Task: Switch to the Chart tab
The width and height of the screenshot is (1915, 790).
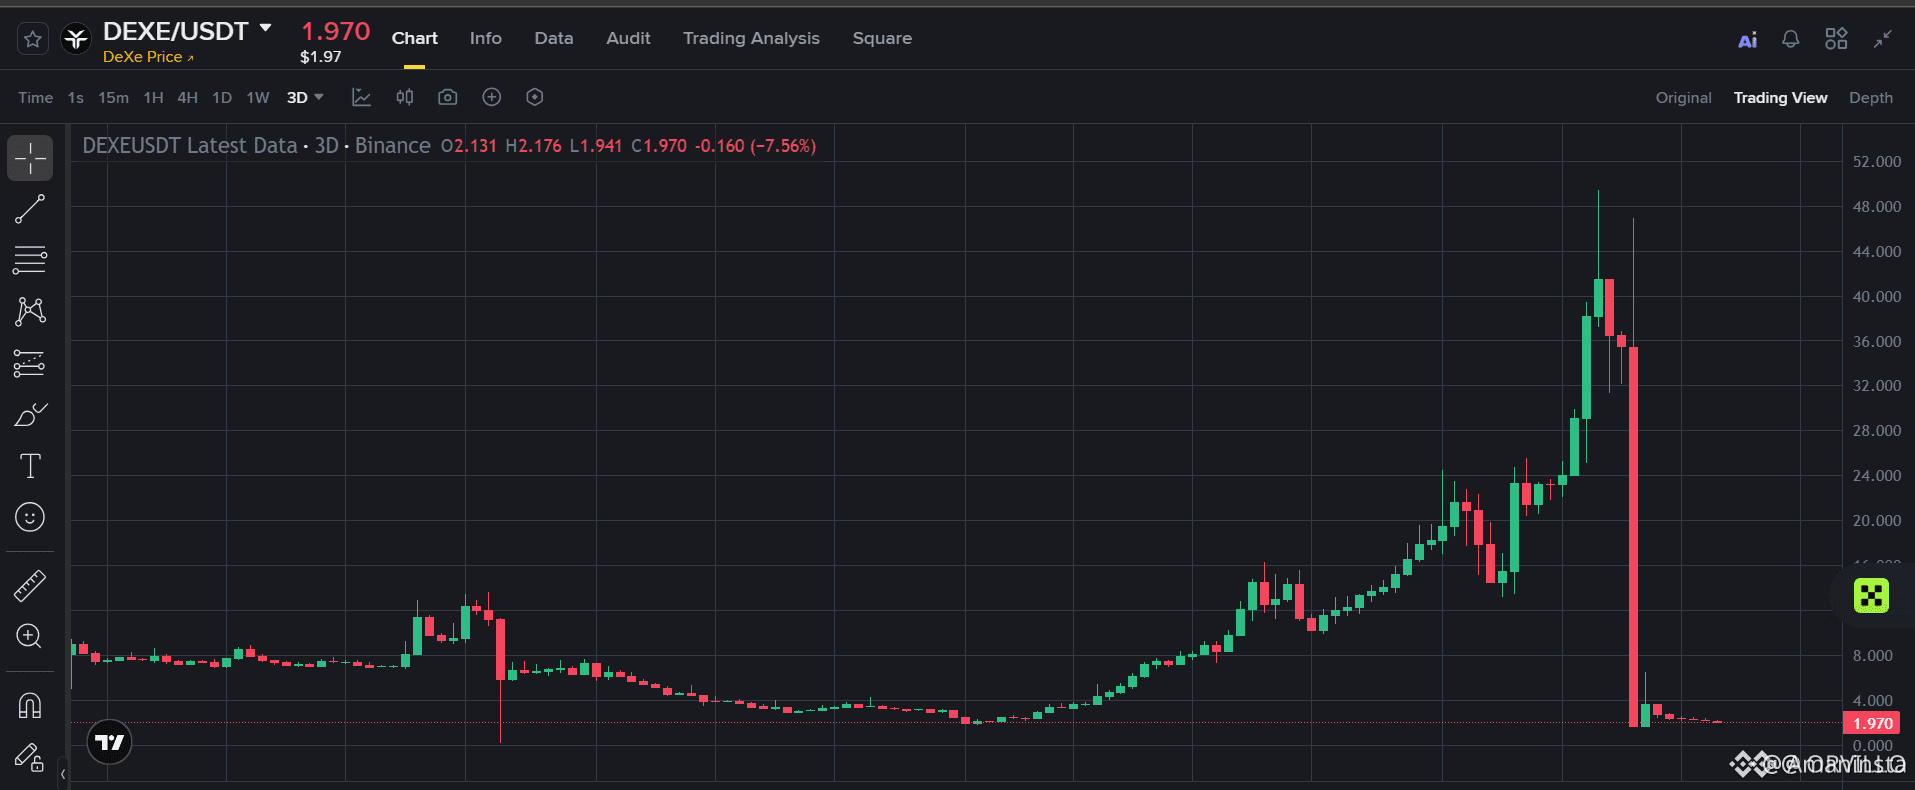Action: click(414, 38)
